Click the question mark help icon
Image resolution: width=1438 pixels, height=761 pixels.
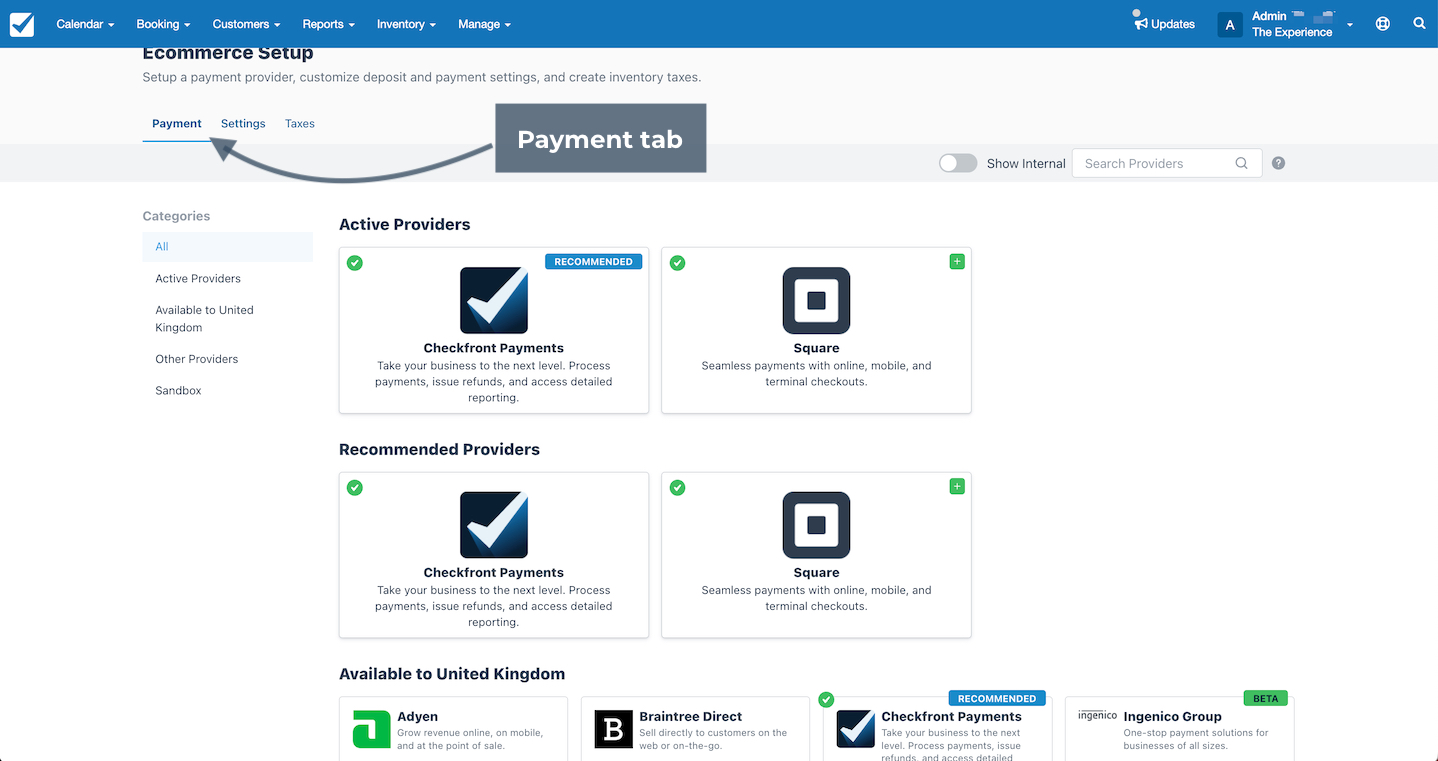(x=1278, y=163)
